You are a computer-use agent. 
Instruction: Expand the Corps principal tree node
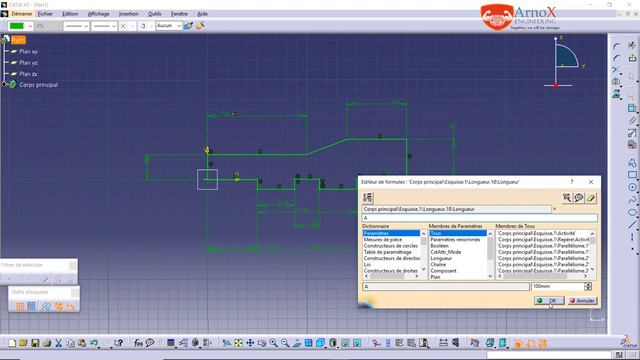coord(4,84)
